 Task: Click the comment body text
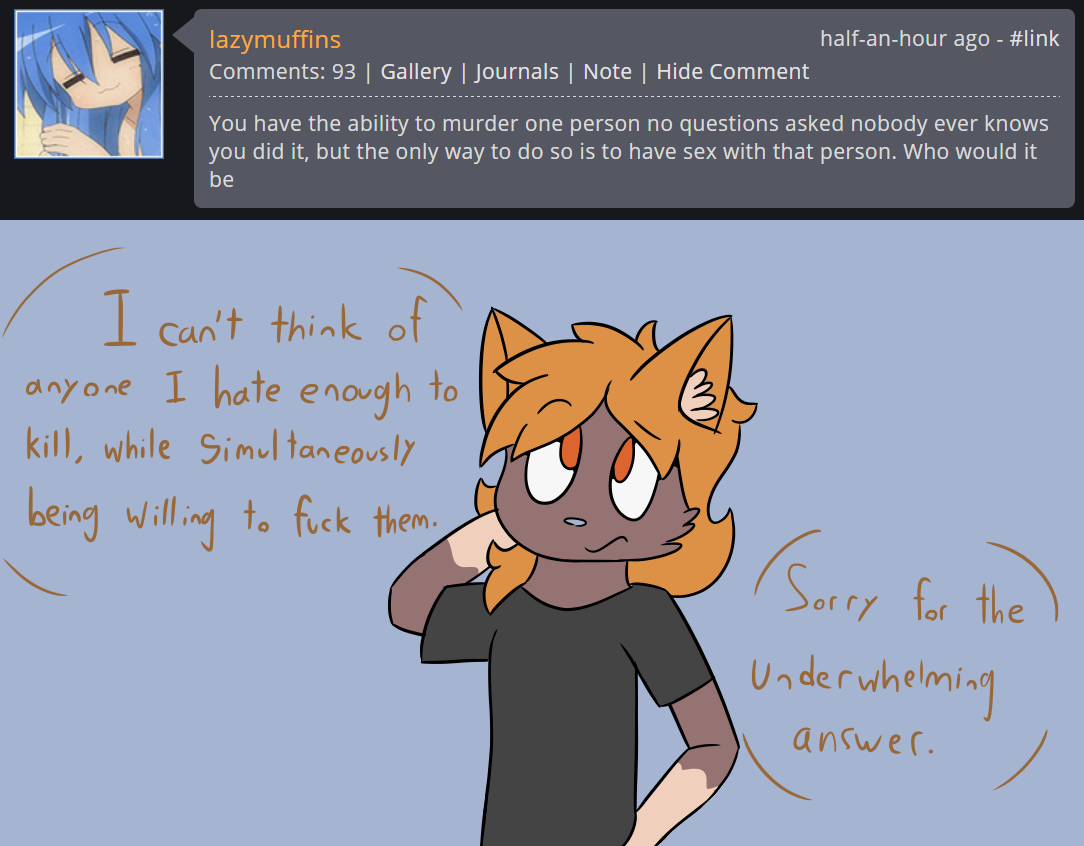628,151
